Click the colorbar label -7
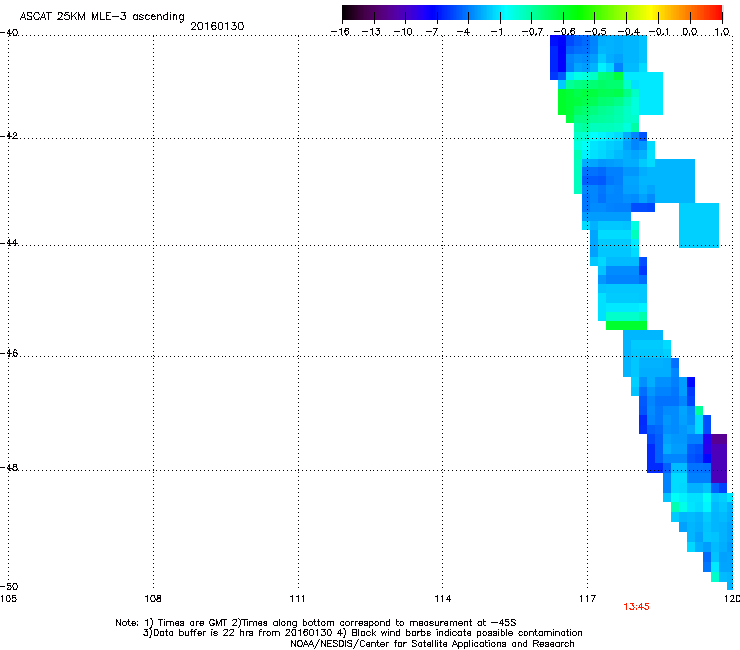This screenshot has height=650, width=740. point(432,32)
